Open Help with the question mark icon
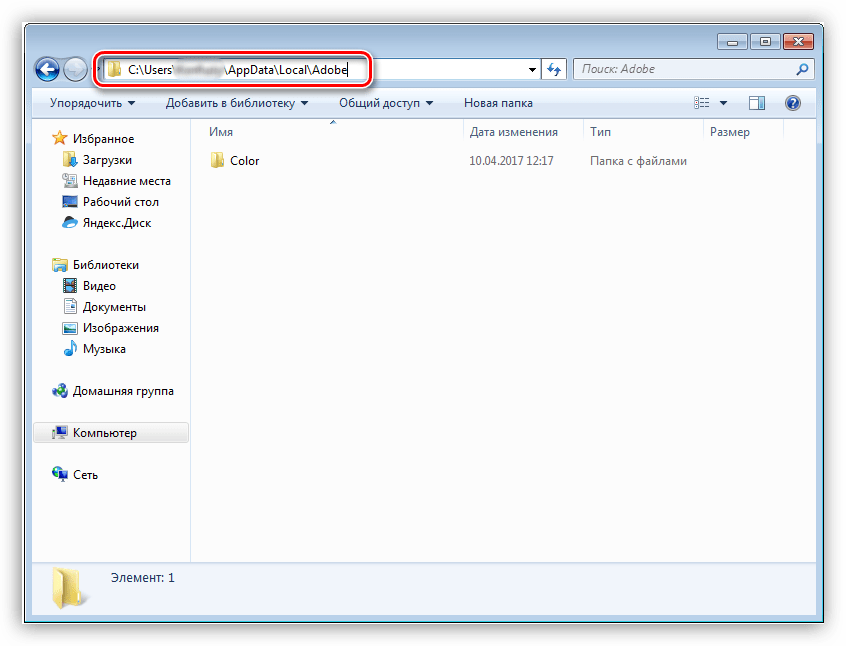Viewport: 846px width, 646px height. (793, 103)
